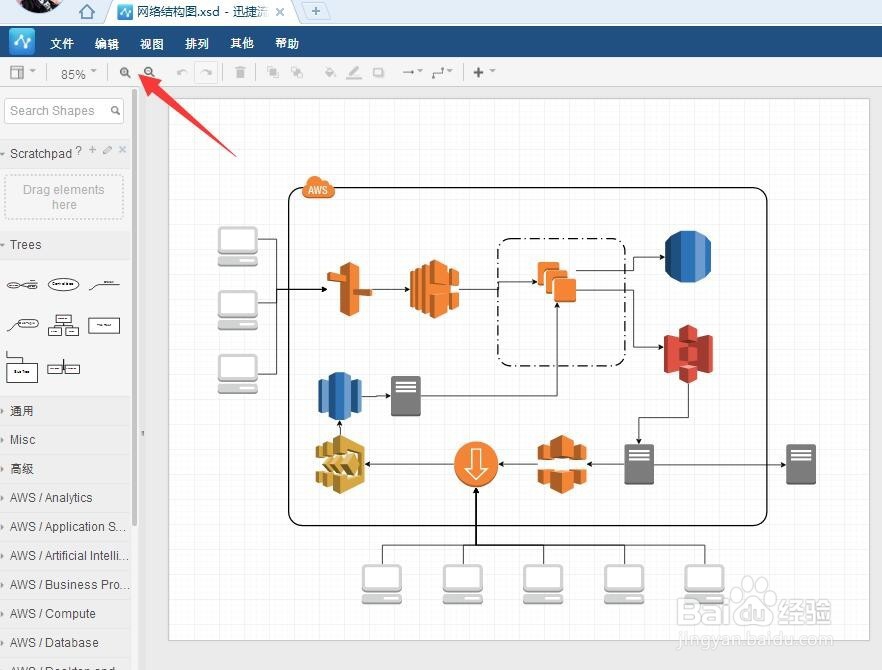Expand the AWS / Database category

tap(65, 642)
